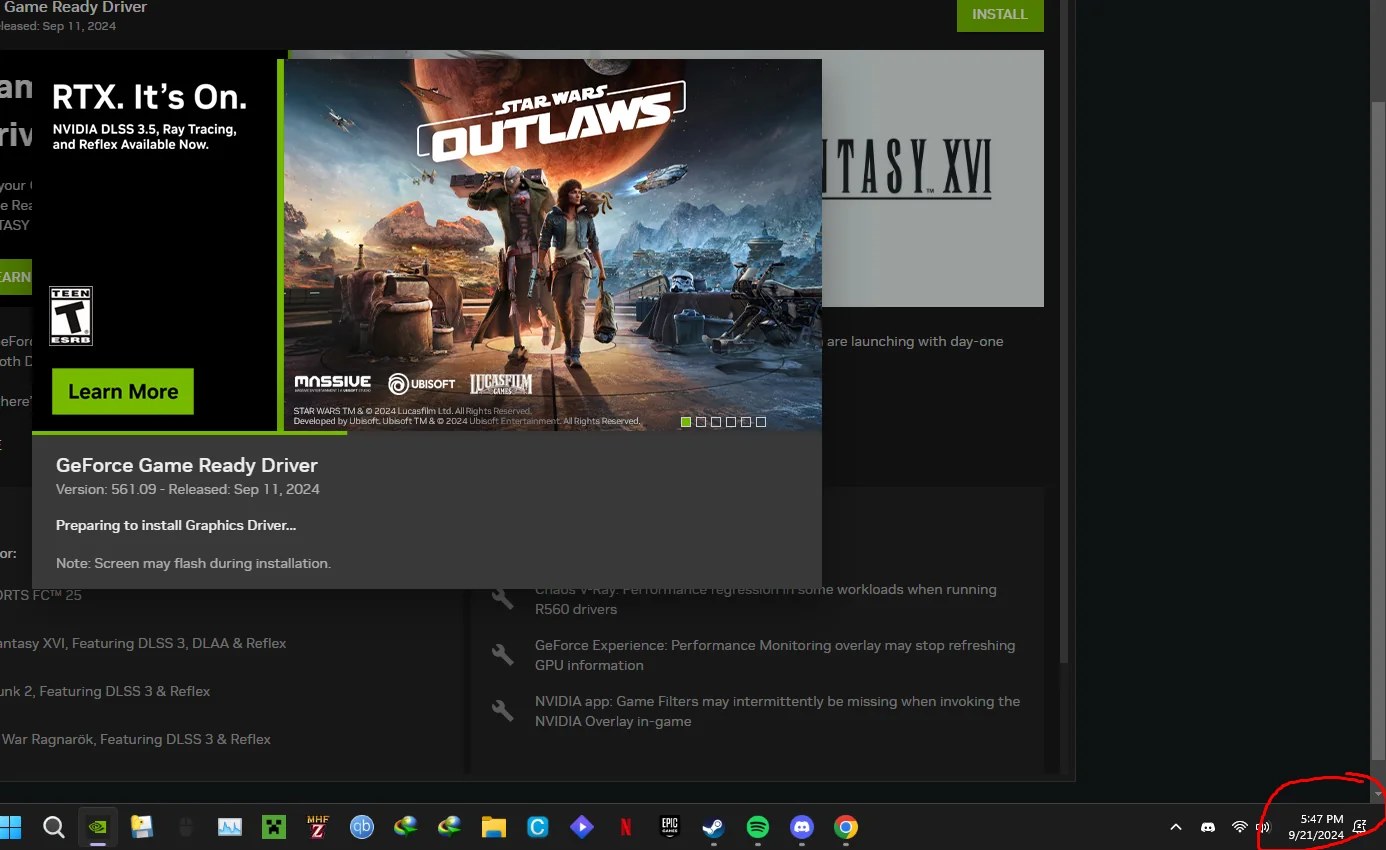The image size is (1386, 850).
Task: Launch Minecraft from the taskbar
Action: pos(274,827)
